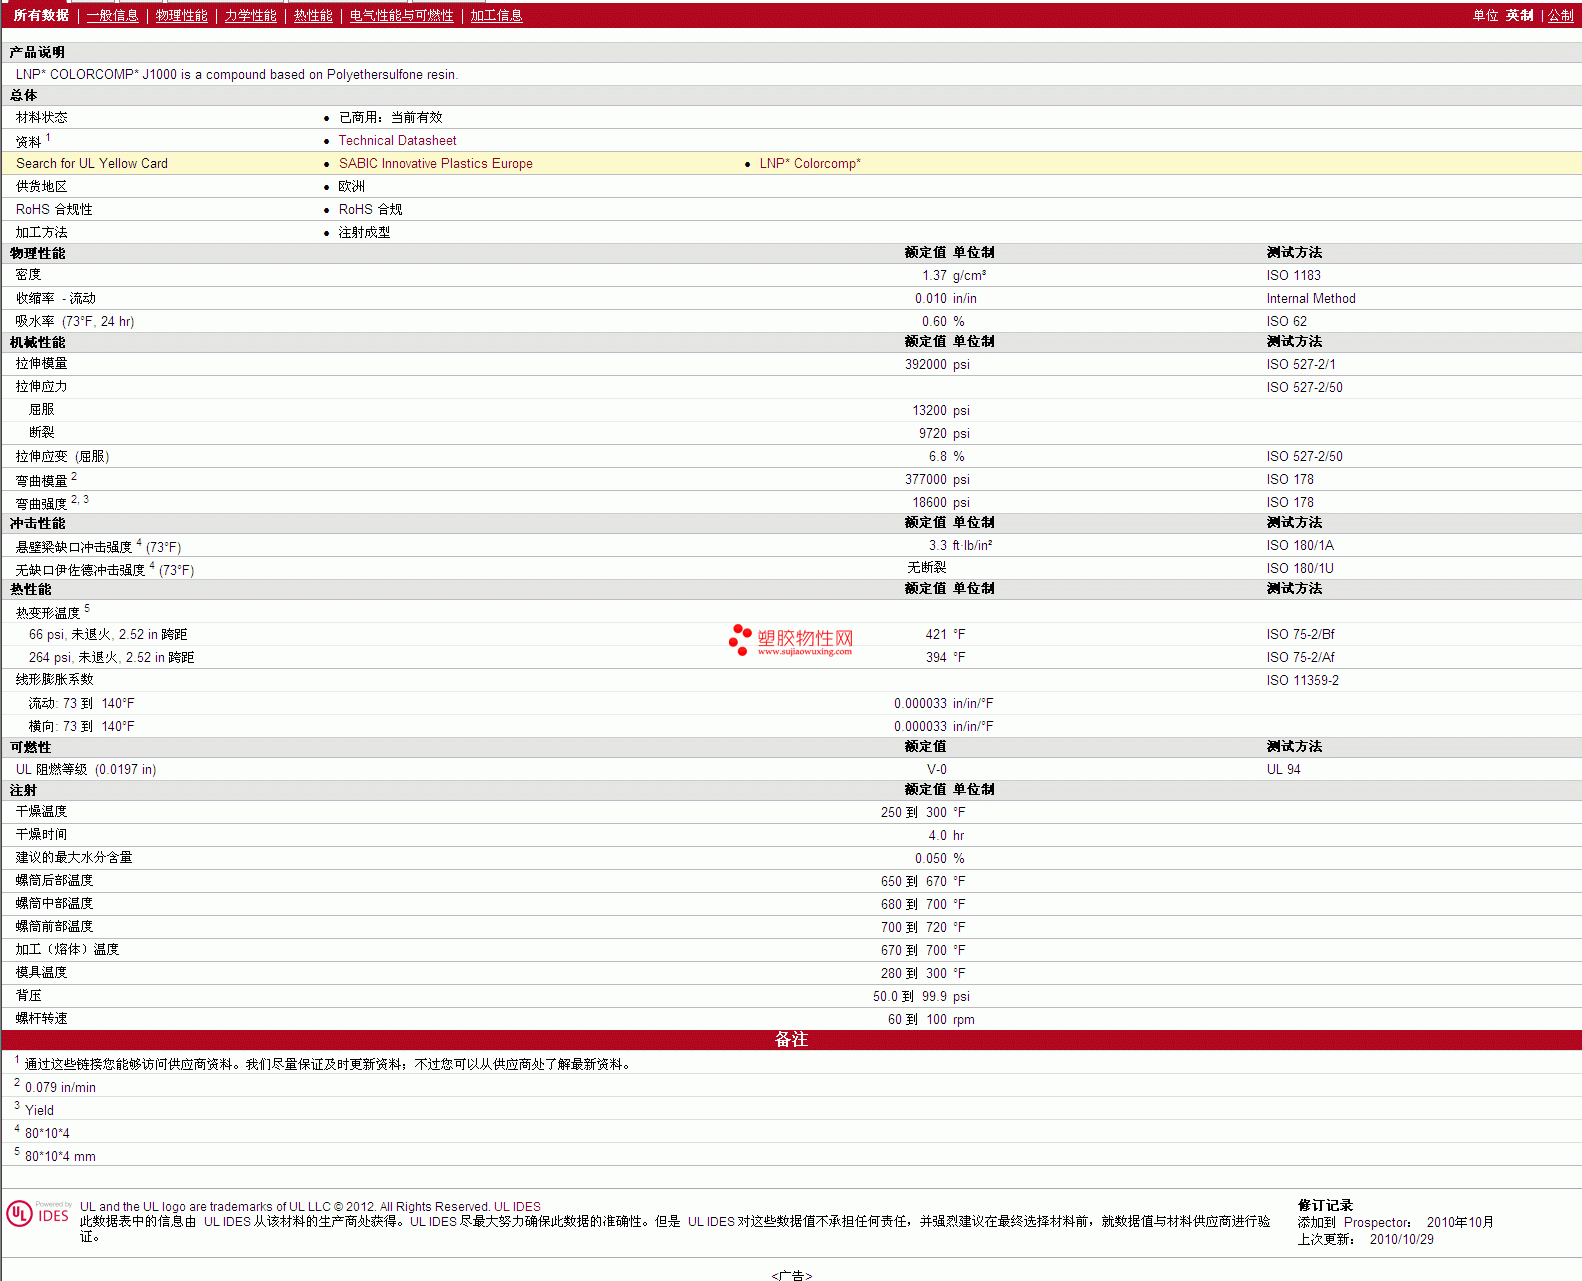Viewport: 1582px width, 1281px height.
Task: Select the ISO 180/1A test method
Action: [1300, 546]
